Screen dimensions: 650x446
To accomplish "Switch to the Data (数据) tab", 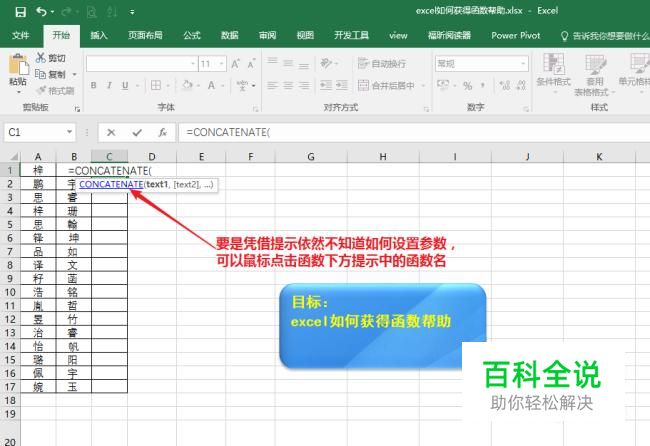I will point(230,35).
